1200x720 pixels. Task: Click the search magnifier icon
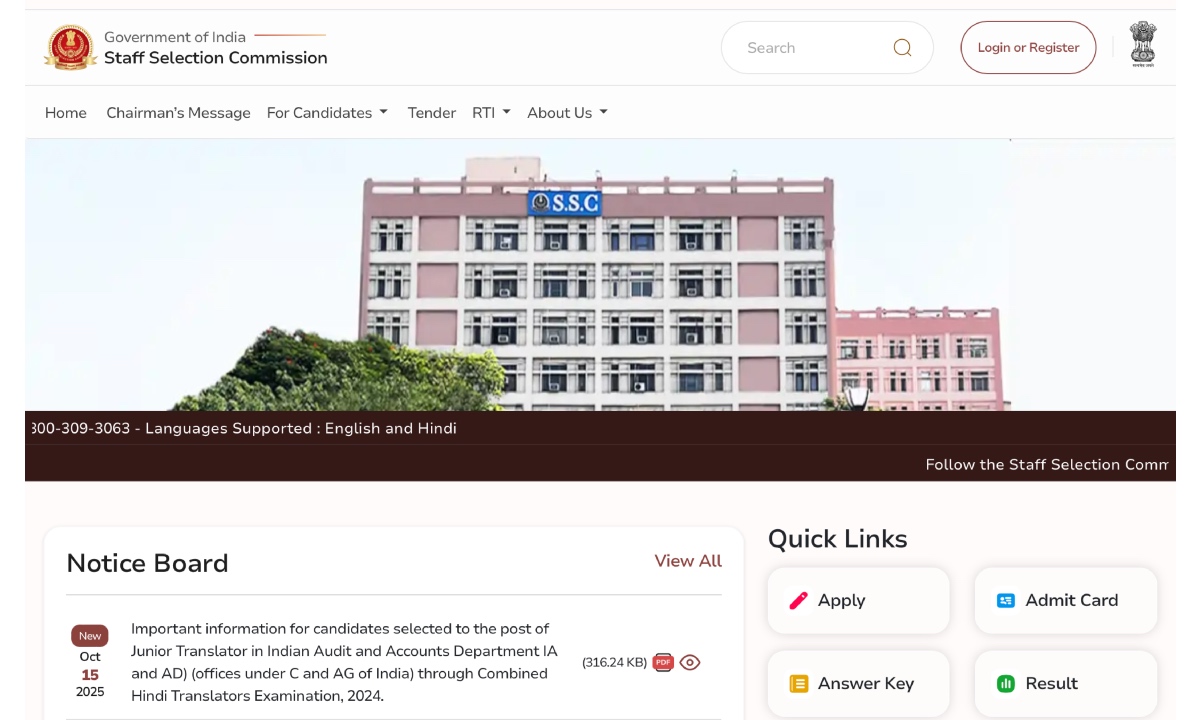pos(902,47)
